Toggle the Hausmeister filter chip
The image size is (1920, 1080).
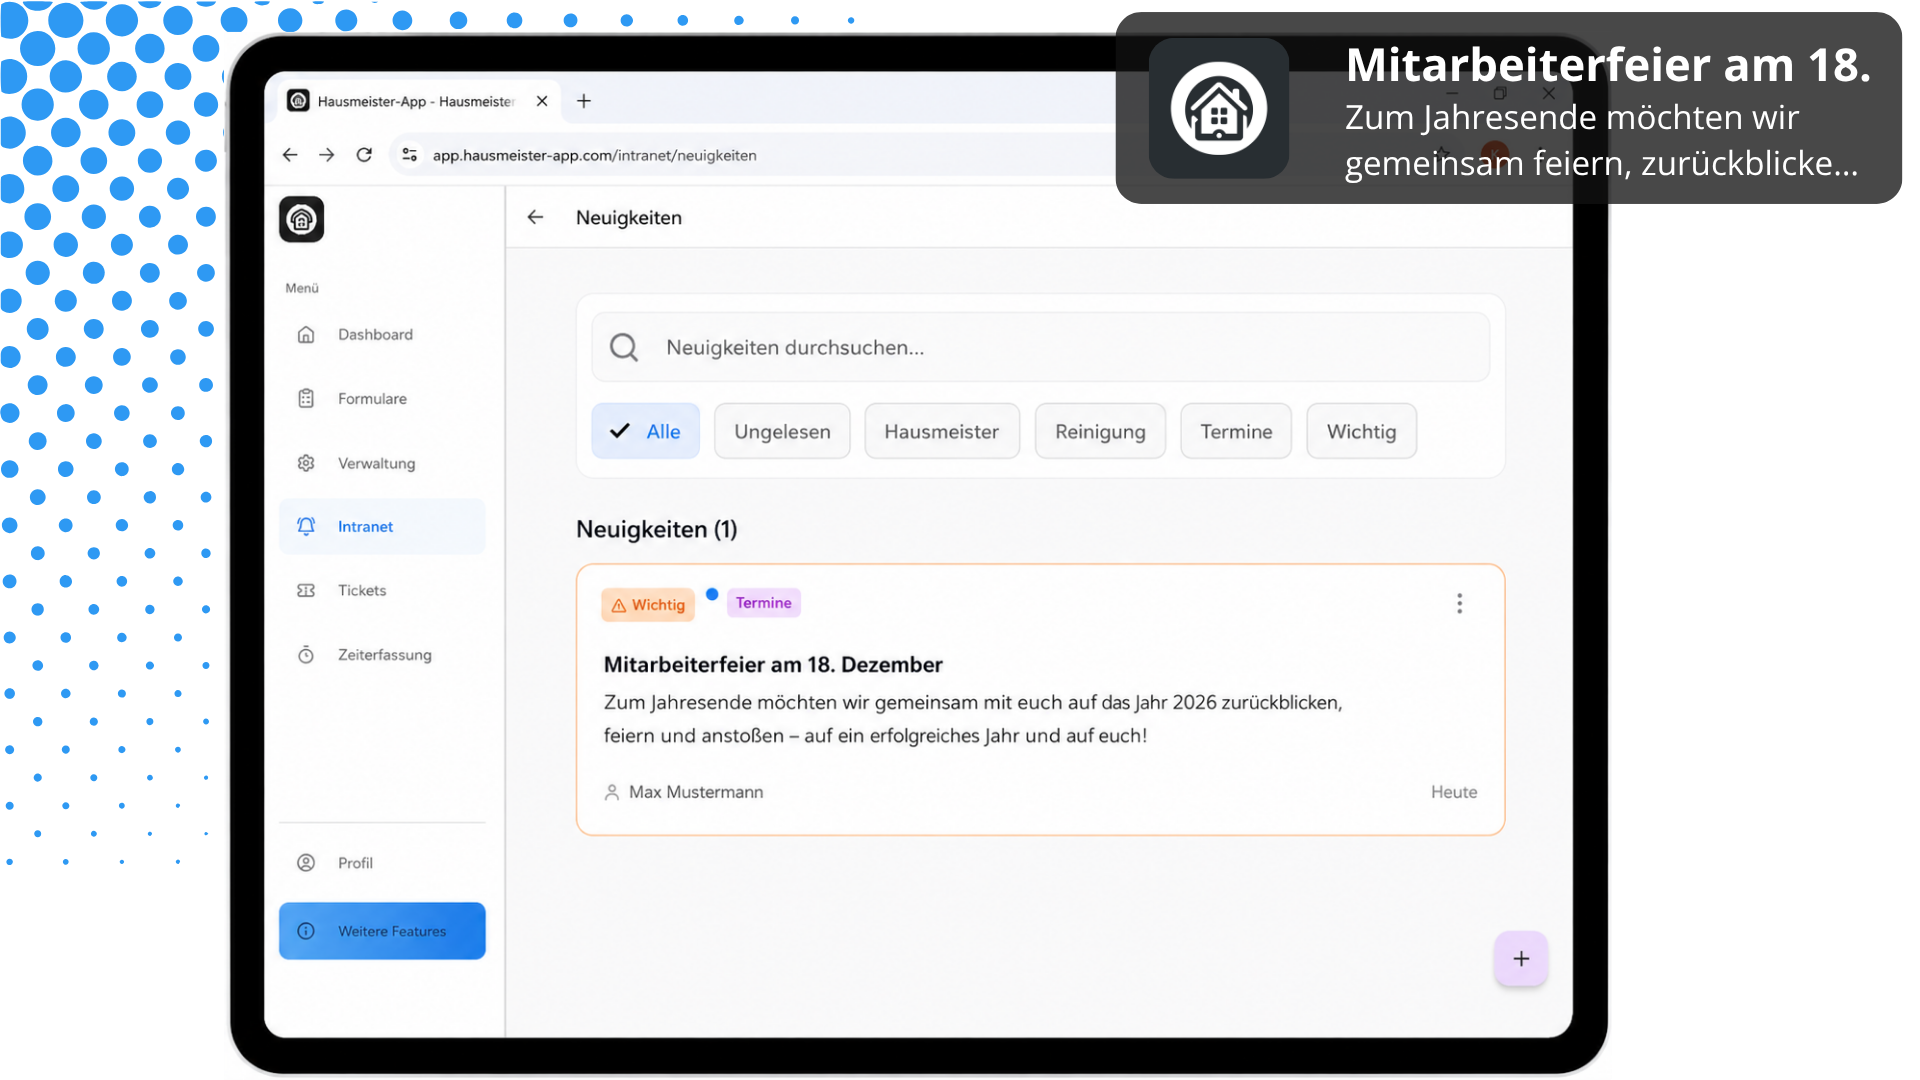[x=942, y=431]
